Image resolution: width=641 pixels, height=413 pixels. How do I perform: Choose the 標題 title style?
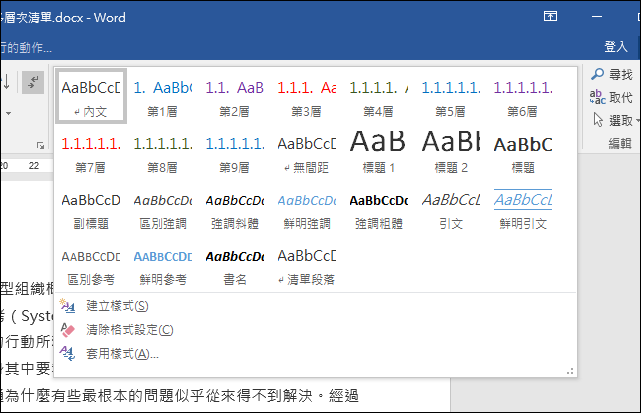[x=522, y=153]
